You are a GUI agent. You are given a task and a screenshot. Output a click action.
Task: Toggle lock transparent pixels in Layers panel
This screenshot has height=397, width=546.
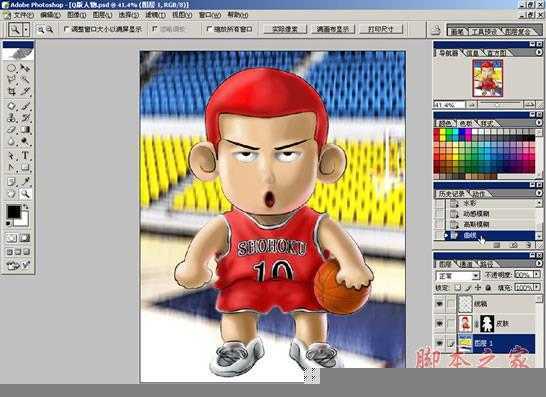pos(458,288)
